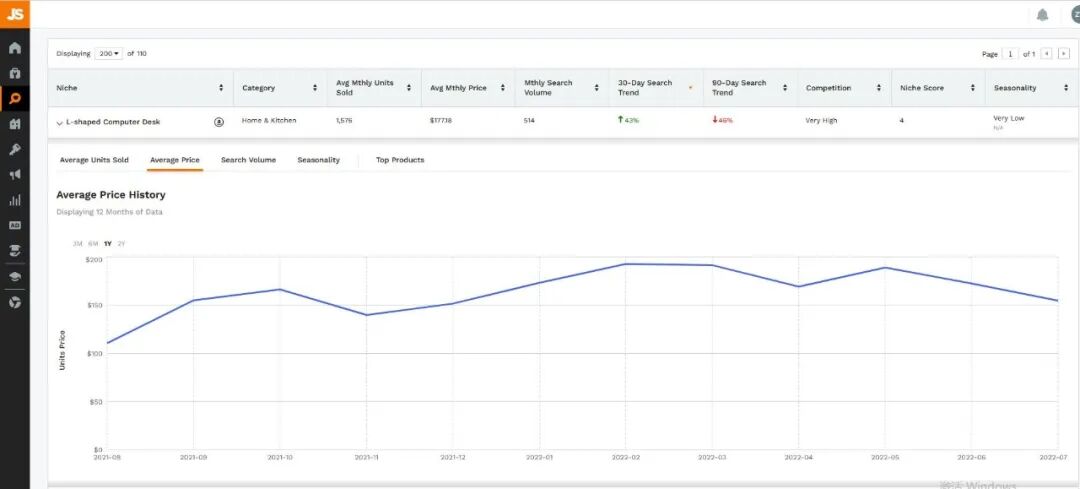1080x489 pixels.
Task: Click the price line peak at 2022-02
Action: point(625,264)
